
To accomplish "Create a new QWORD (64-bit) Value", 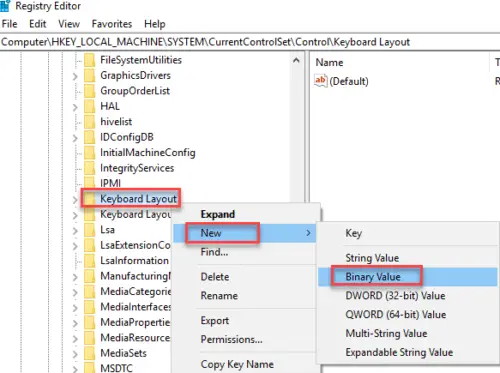I will coord(408,315).
